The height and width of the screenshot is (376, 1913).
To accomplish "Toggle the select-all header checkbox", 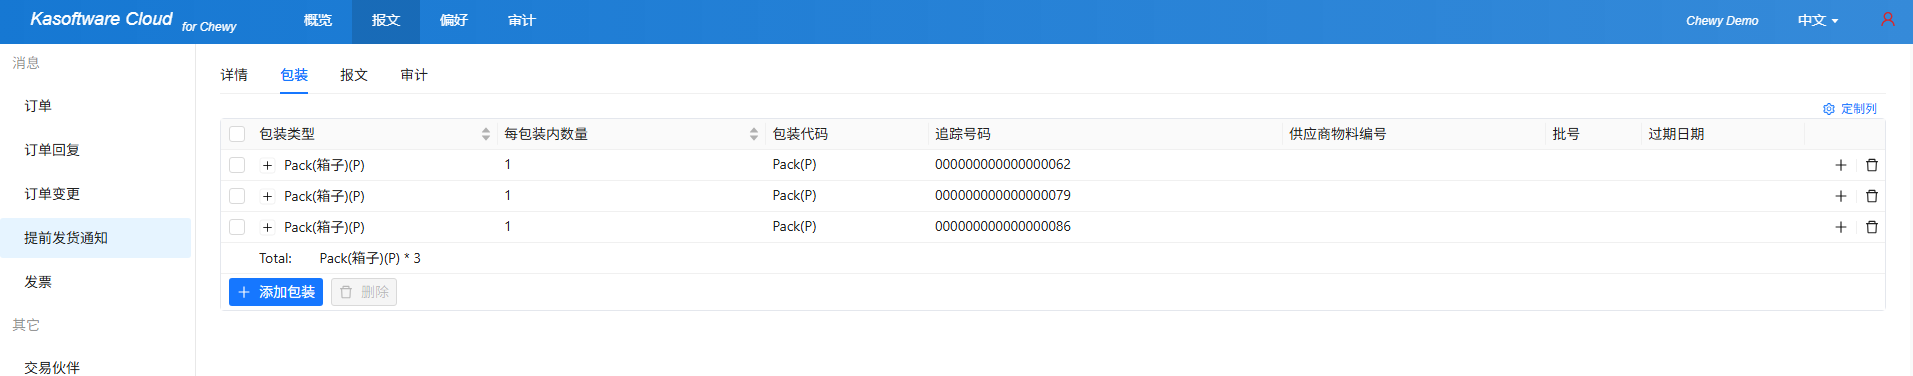I will 237,134.
